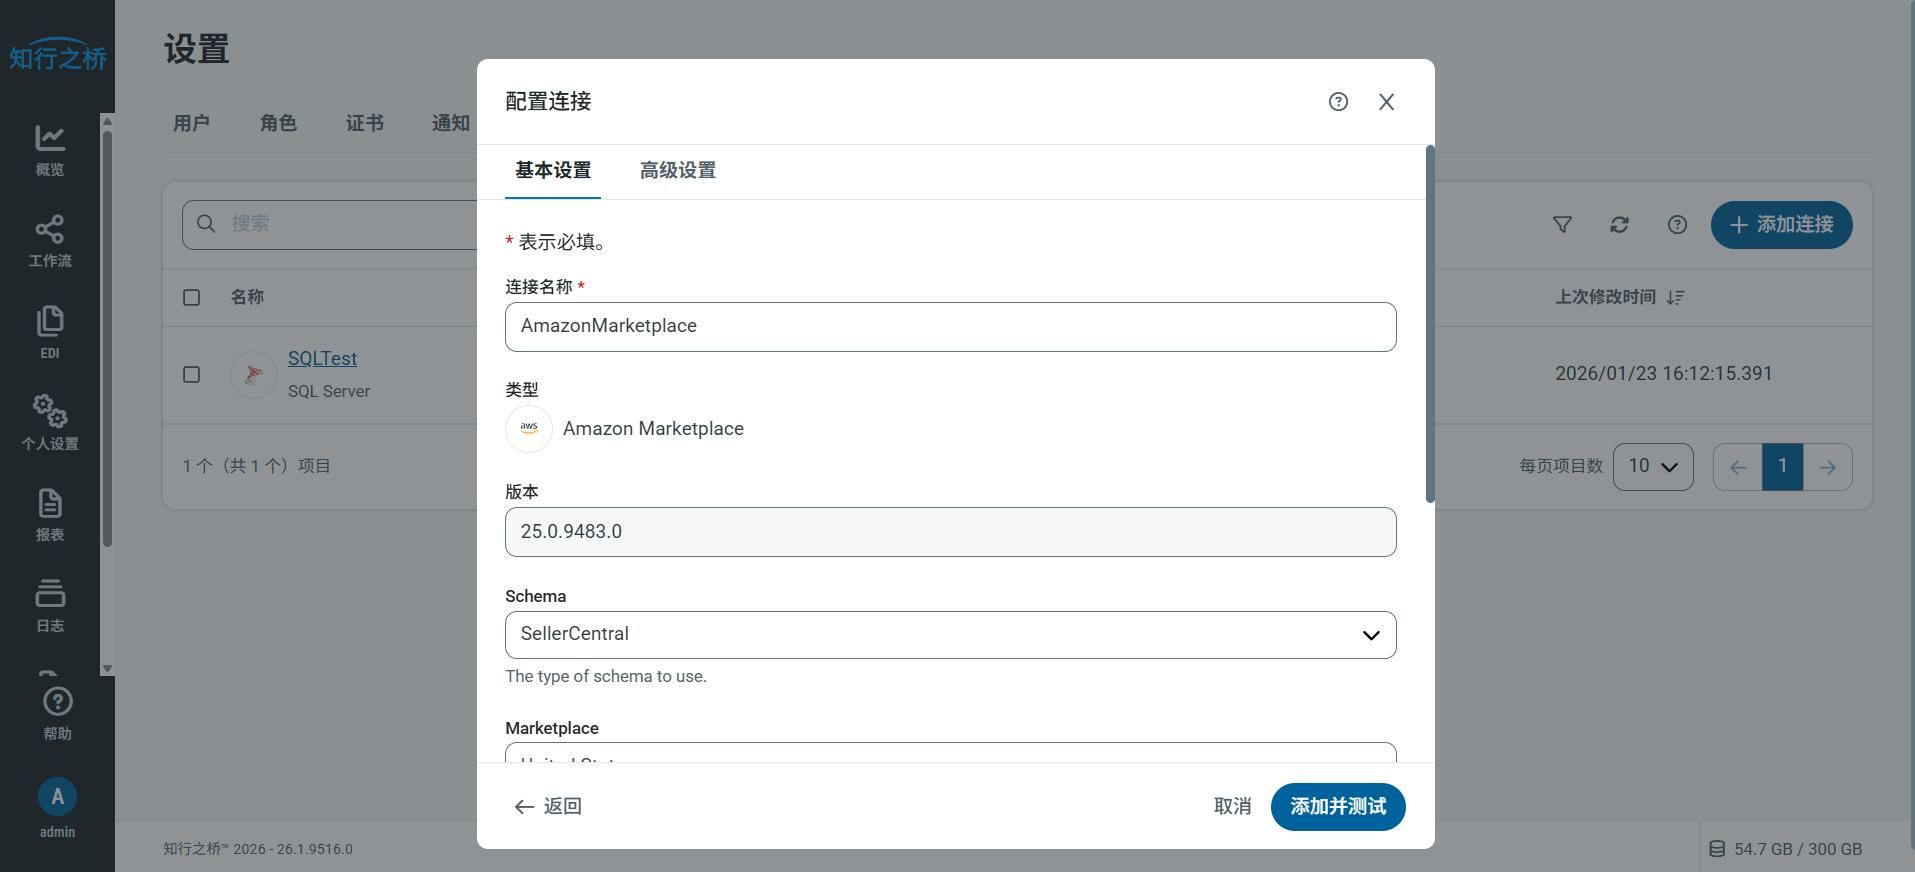Select all rows with header checkbox
The width and height of the screenshot is (1915, 872).
click(192, 297)
